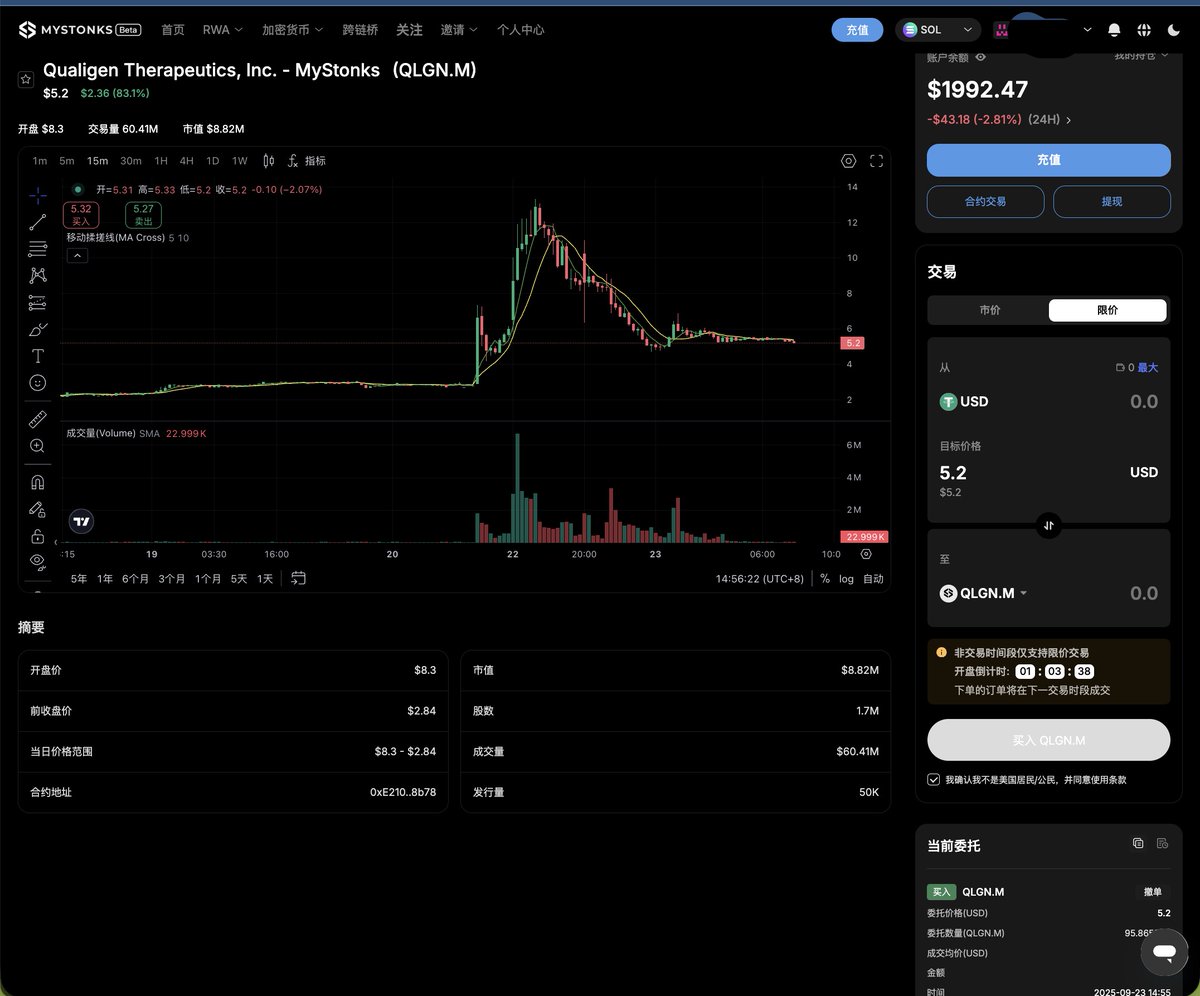Toggle 自动 auto scale

[x=873, y=579]
